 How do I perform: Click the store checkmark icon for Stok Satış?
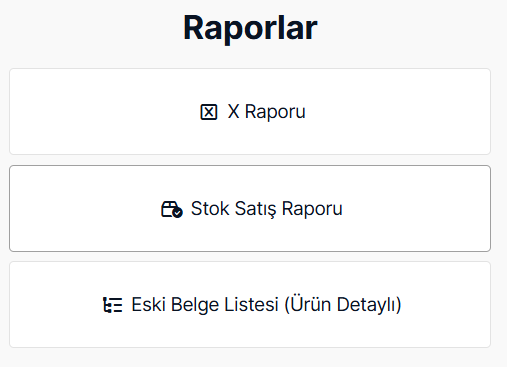click(172, 209)
